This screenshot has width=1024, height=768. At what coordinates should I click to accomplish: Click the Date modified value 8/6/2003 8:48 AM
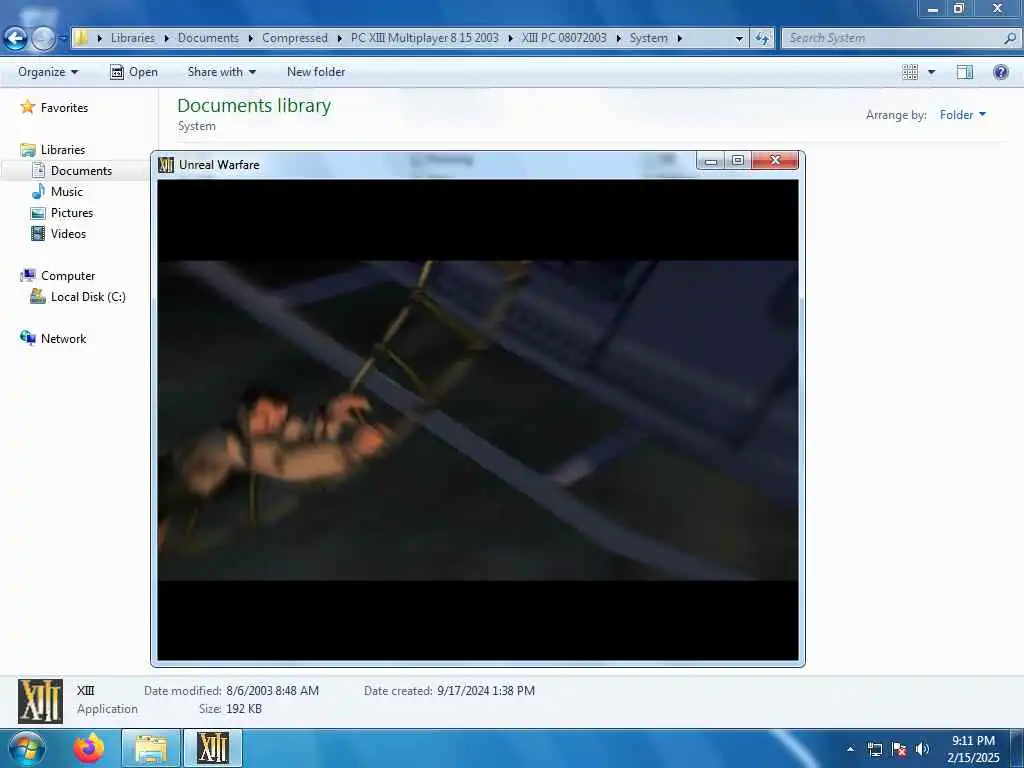(x=272, y=690)
